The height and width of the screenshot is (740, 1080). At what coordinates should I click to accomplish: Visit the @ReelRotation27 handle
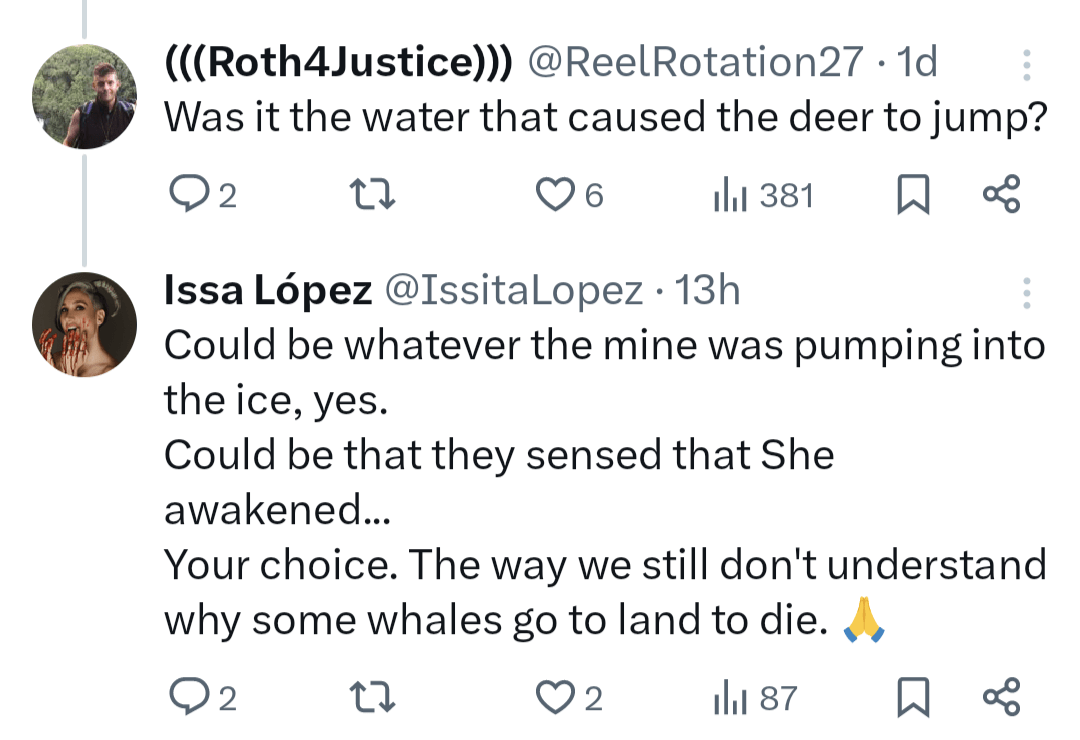[x=694, y=63]
